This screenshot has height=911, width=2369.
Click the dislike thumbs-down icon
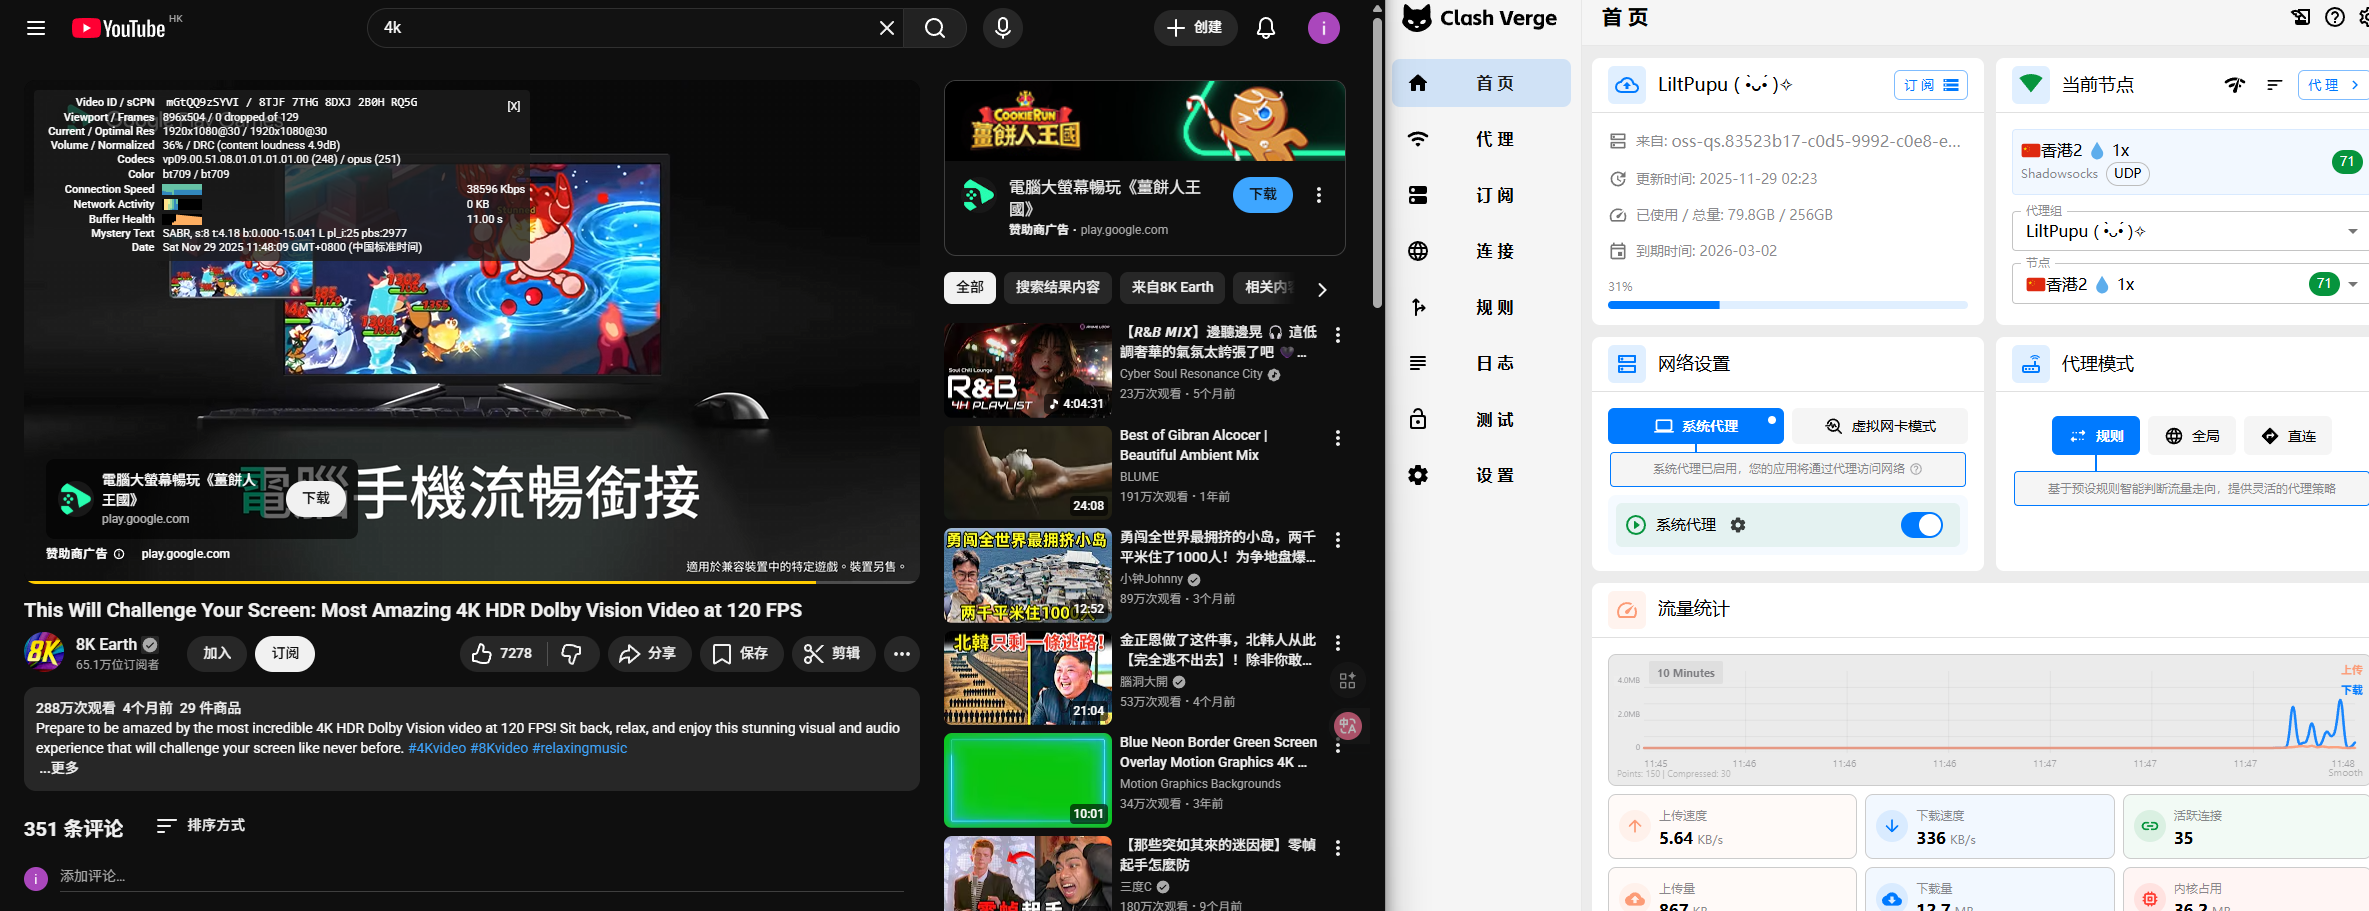coord(571,653)
